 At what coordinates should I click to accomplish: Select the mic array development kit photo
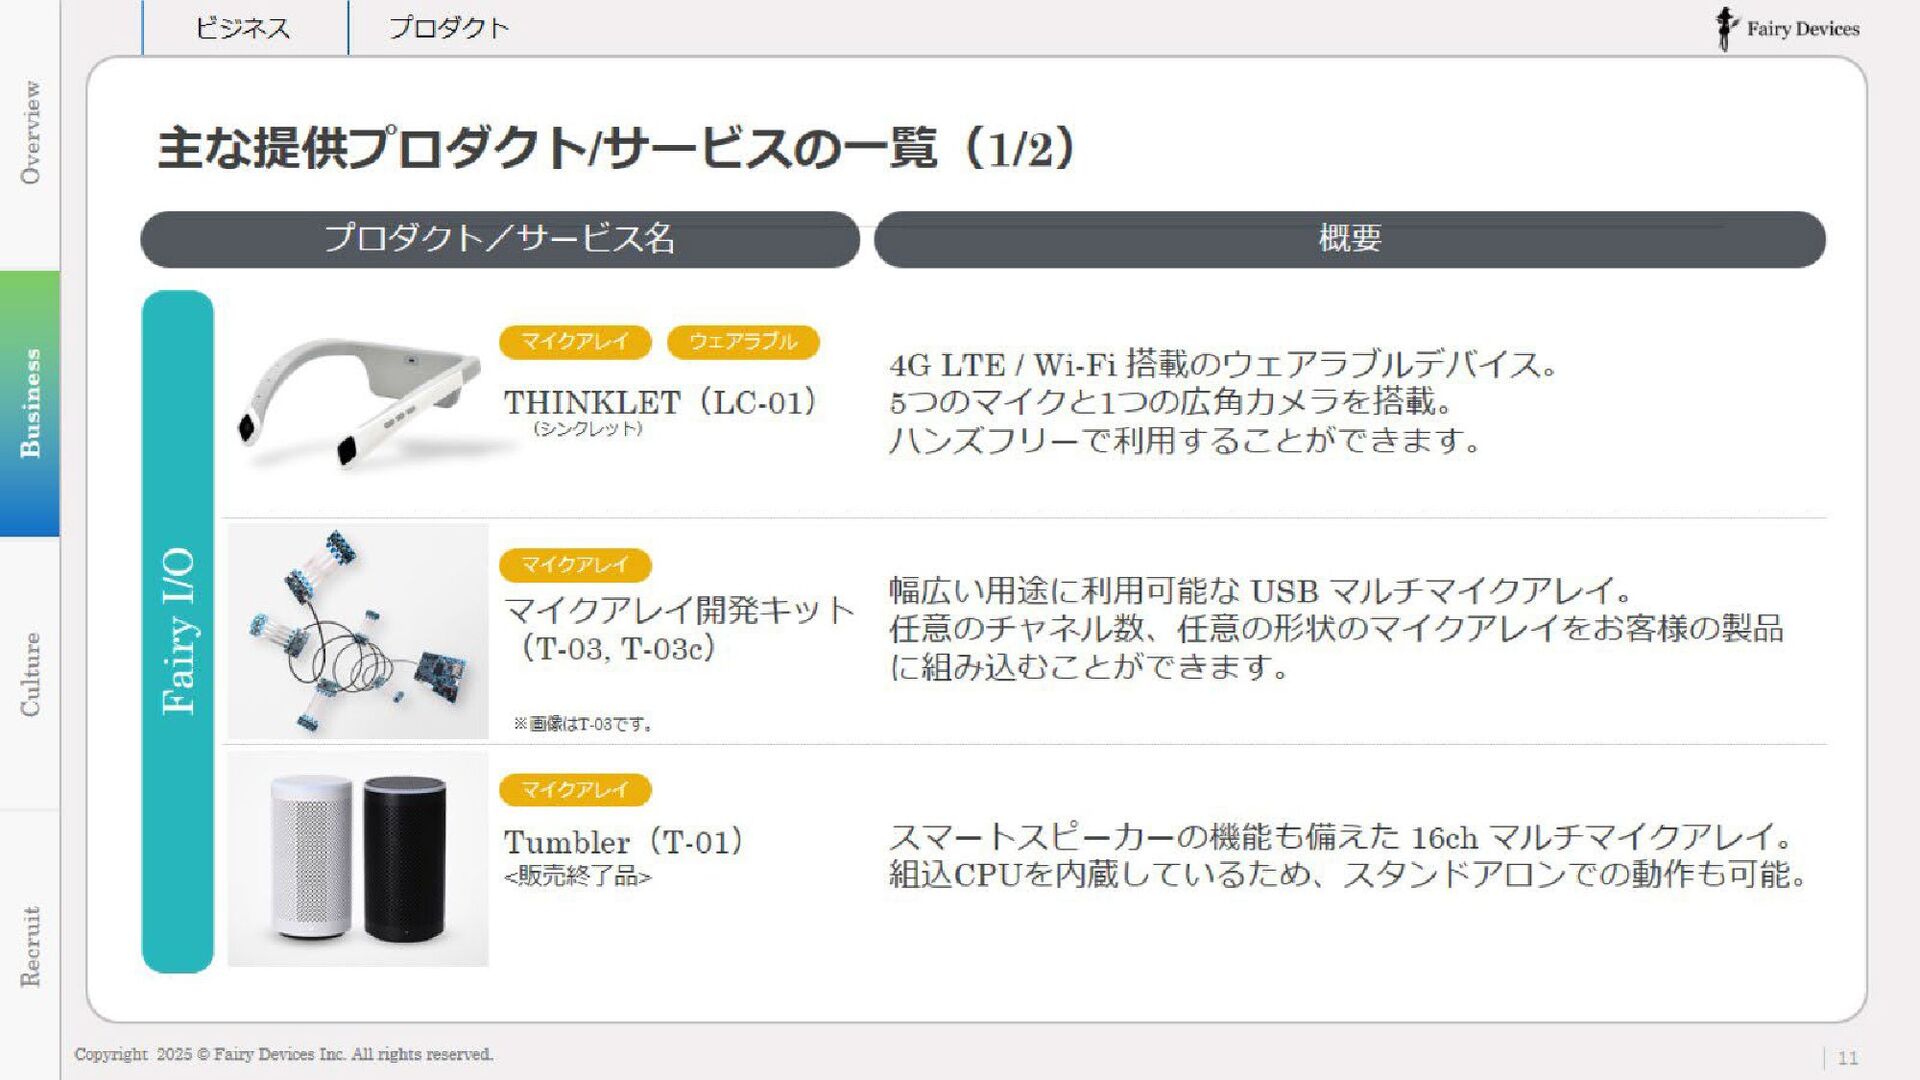(x=358, y=631)
